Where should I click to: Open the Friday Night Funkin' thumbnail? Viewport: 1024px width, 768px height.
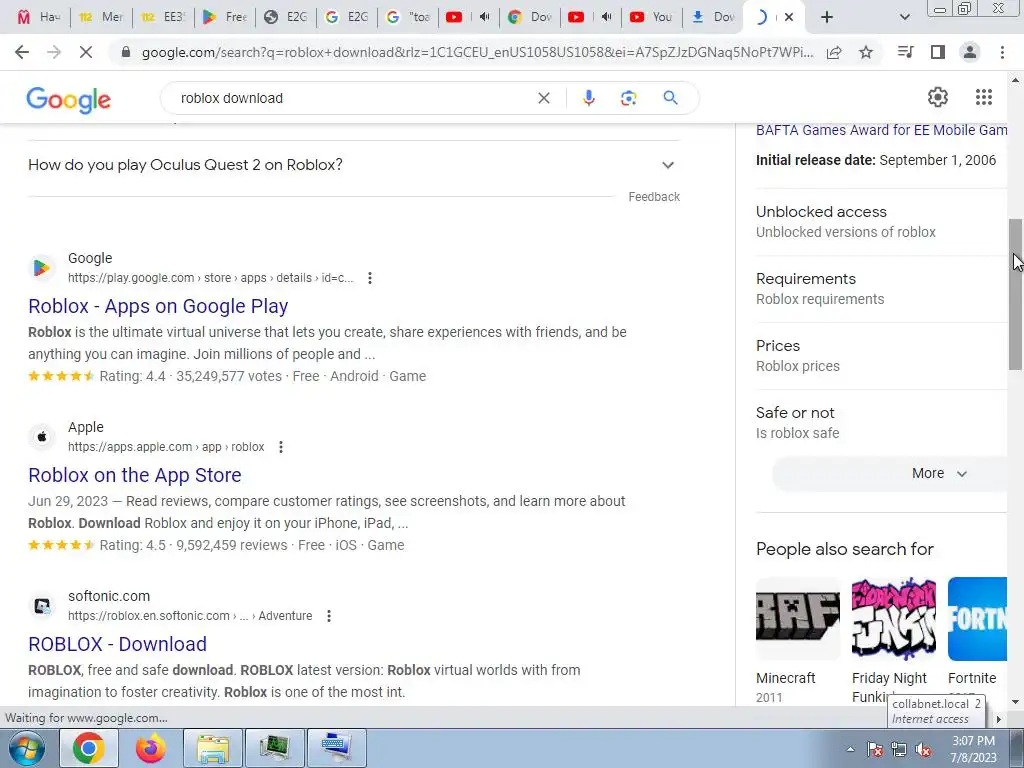pyautogui.click(x=893, y=619)
